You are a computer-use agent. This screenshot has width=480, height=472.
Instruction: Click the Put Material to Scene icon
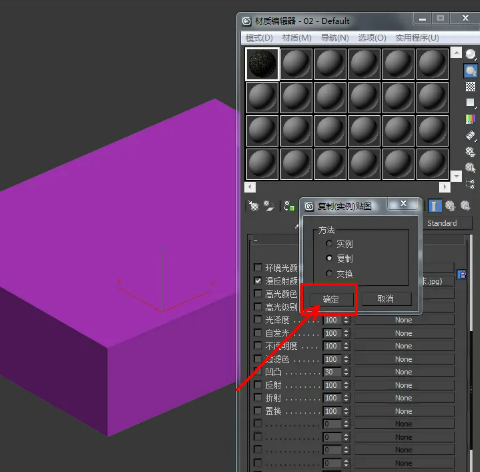(x=269, y=206)
